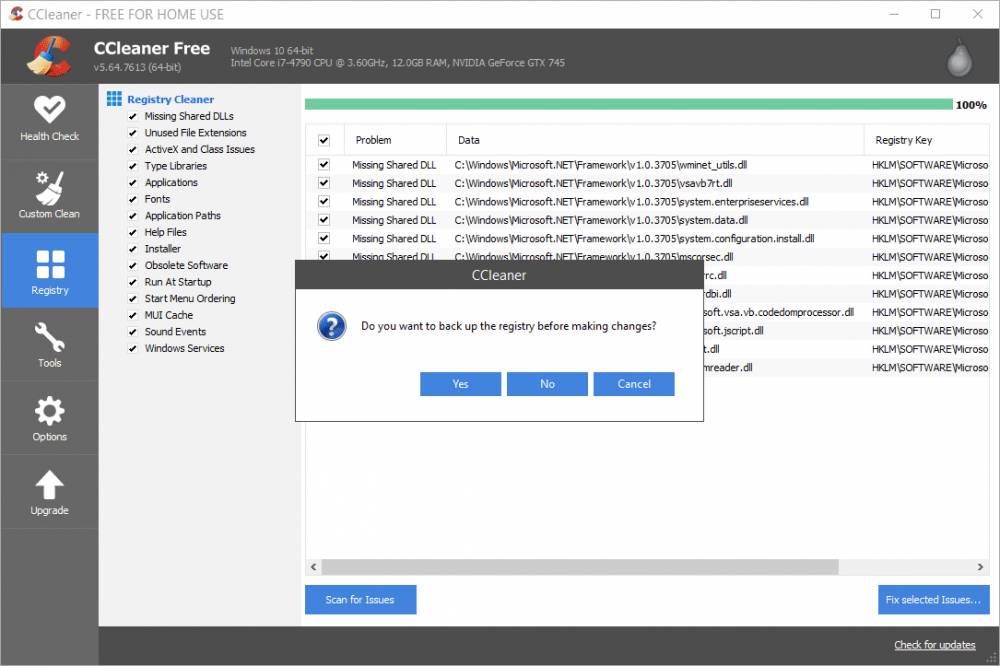Click the v5.64.7613 version label
Viewport: 1000px width, 666px height.
pos(137,67)
